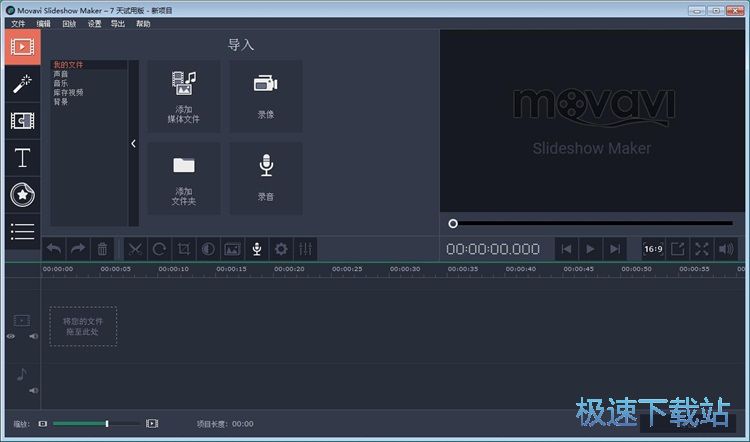This screenshot has width=750, height=442.
Task: Zoom out timeline with small frame icon
Action: tap(43, 424)
